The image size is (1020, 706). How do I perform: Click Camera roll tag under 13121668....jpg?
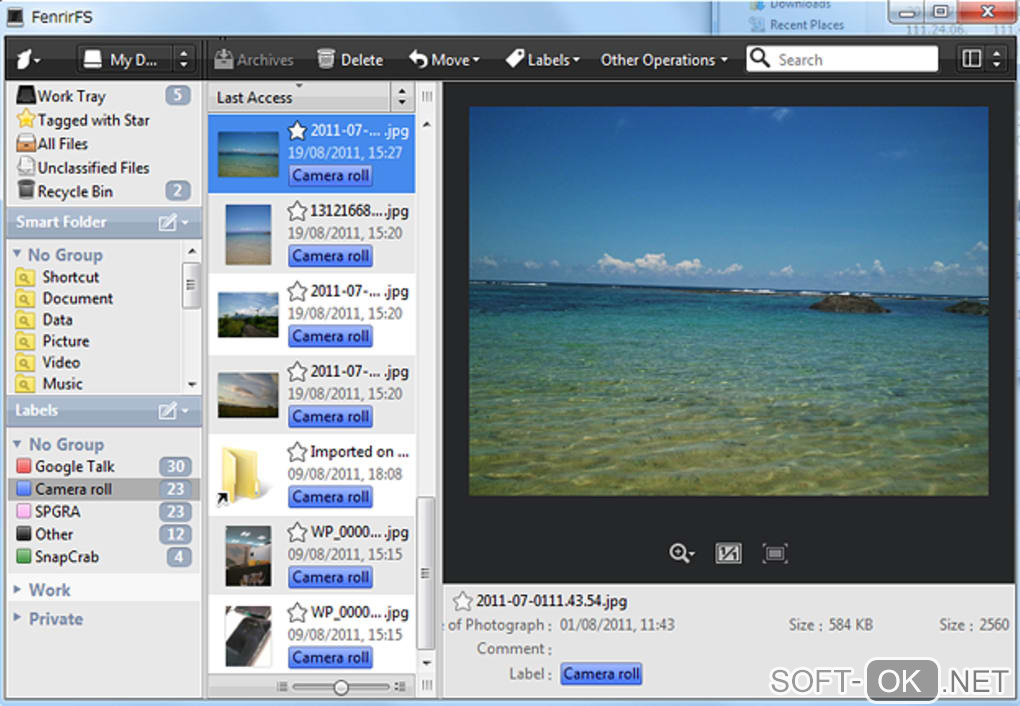[x=330, y=256]
